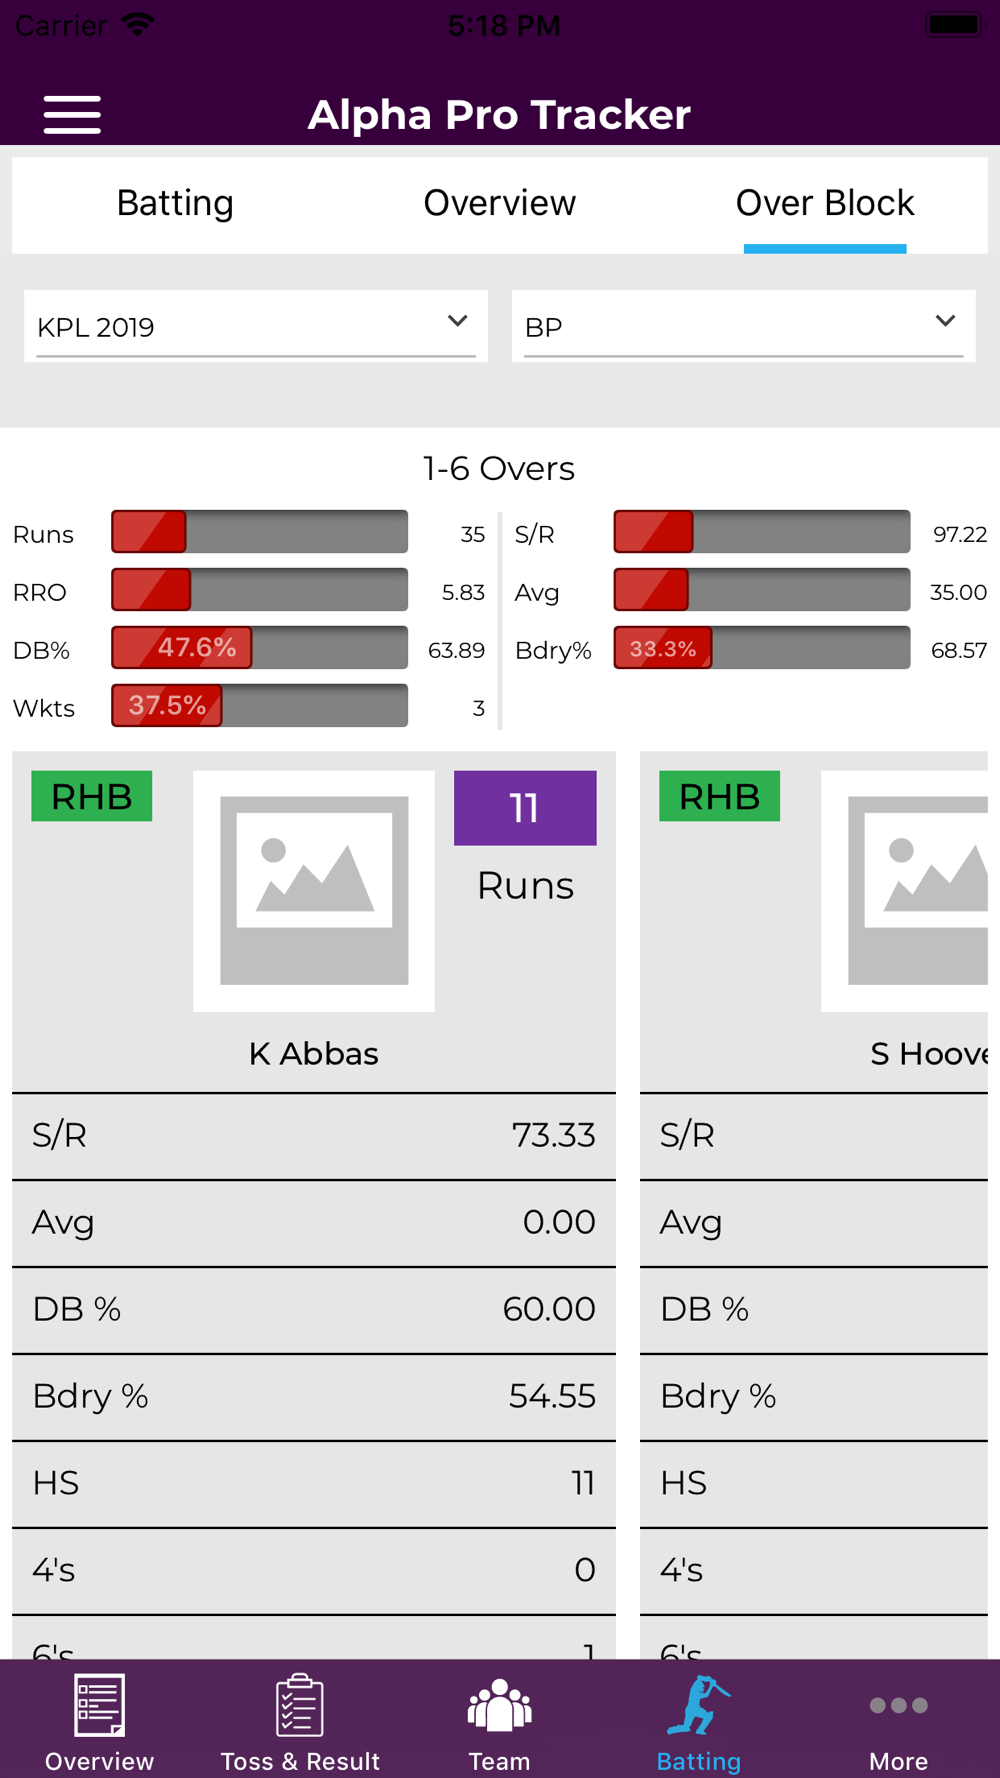Tap K Abbas RHB green badge
Image resolution: width=1000 pixels, height=1778 pixels.
[x=92, y=796]
